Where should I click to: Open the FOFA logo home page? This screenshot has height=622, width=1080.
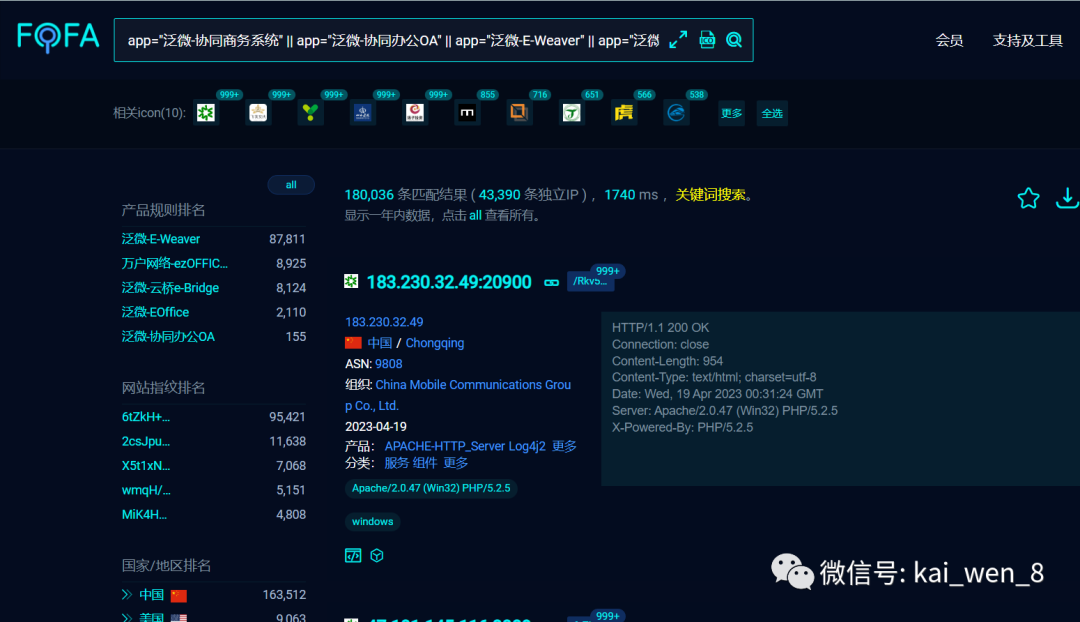click(x=58, y=37)
